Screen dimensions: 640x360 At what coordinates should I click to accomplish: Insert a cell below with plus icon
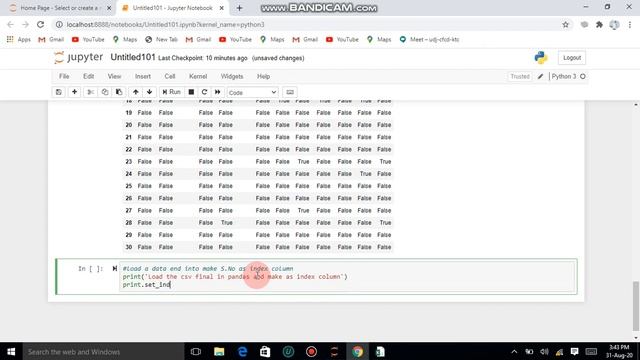[x=74, y=92]
